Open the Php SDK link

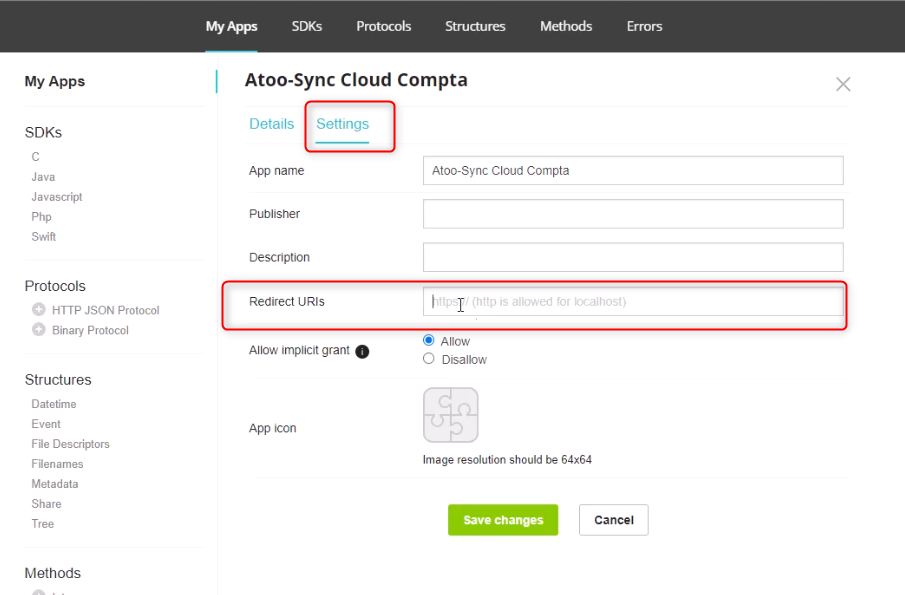pos(41,217)
